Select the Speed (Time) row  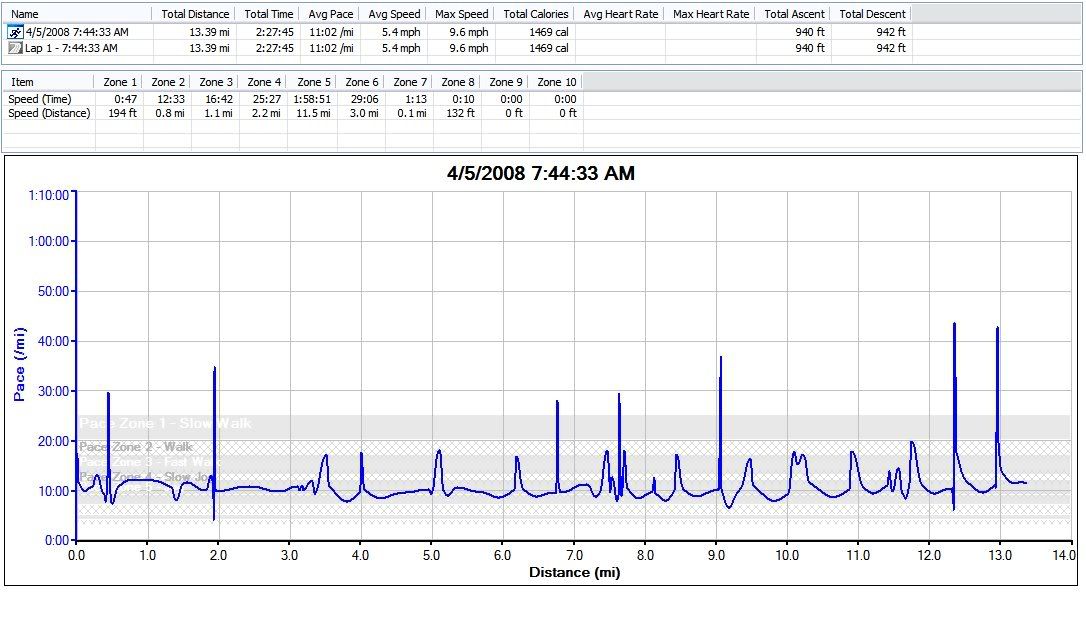pos(40,99)
